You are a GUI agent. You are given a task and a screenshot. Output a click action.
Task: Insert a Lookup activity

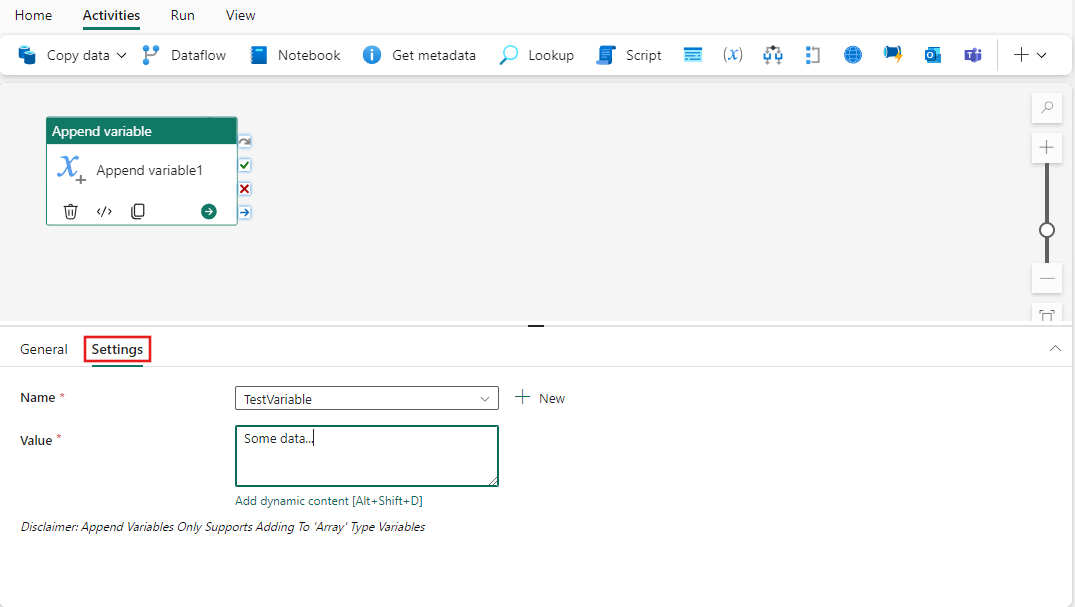tap(536, 55)
